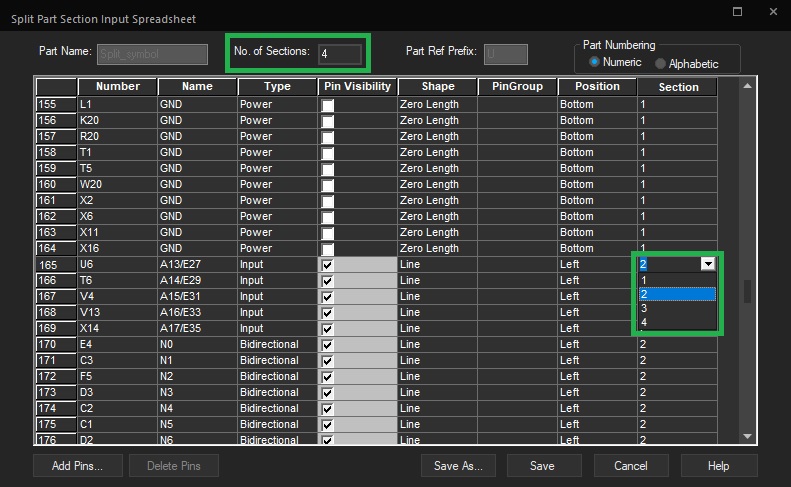Open Help for the spreadsheet
This screenshot has width=791, height=487.
coord(718,466)
